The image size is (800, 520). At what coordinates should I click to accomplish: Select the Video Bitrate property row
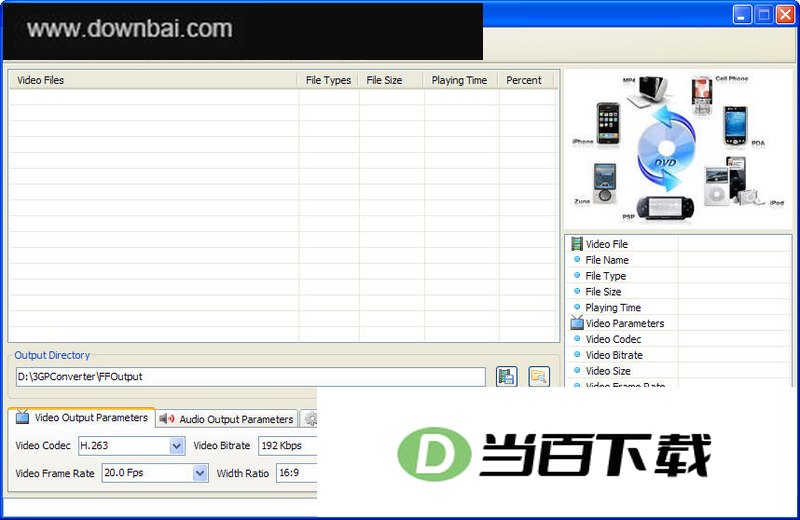[679, 355]
